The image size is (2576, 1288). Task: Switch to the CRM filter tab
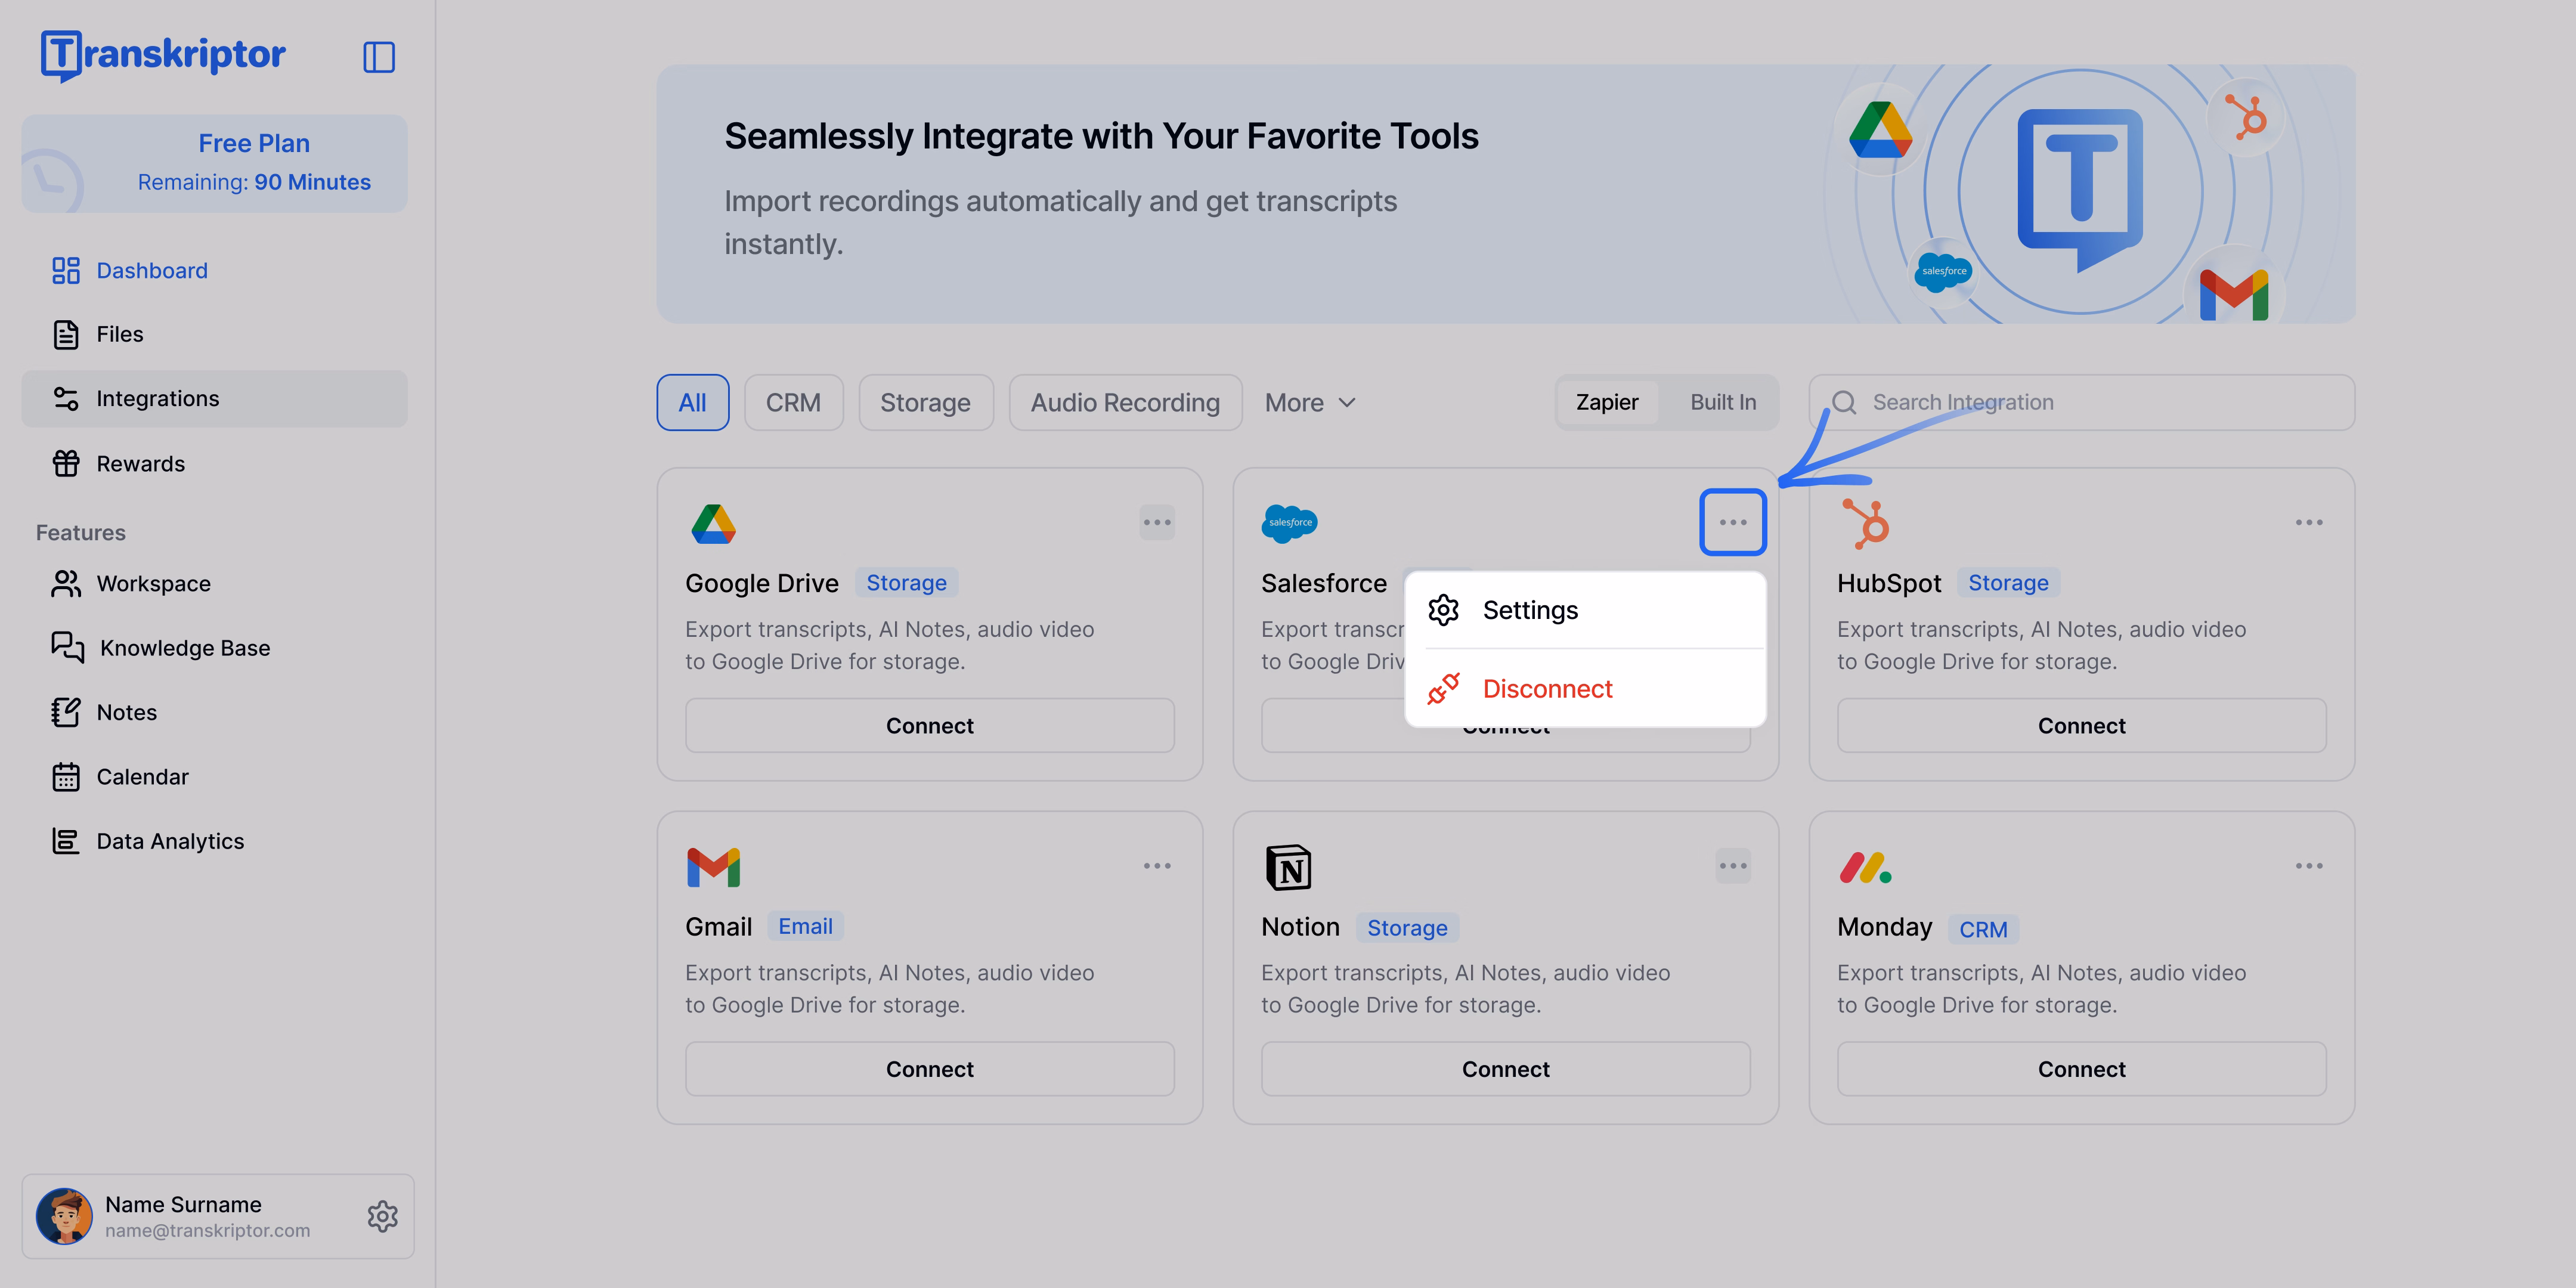793,402
